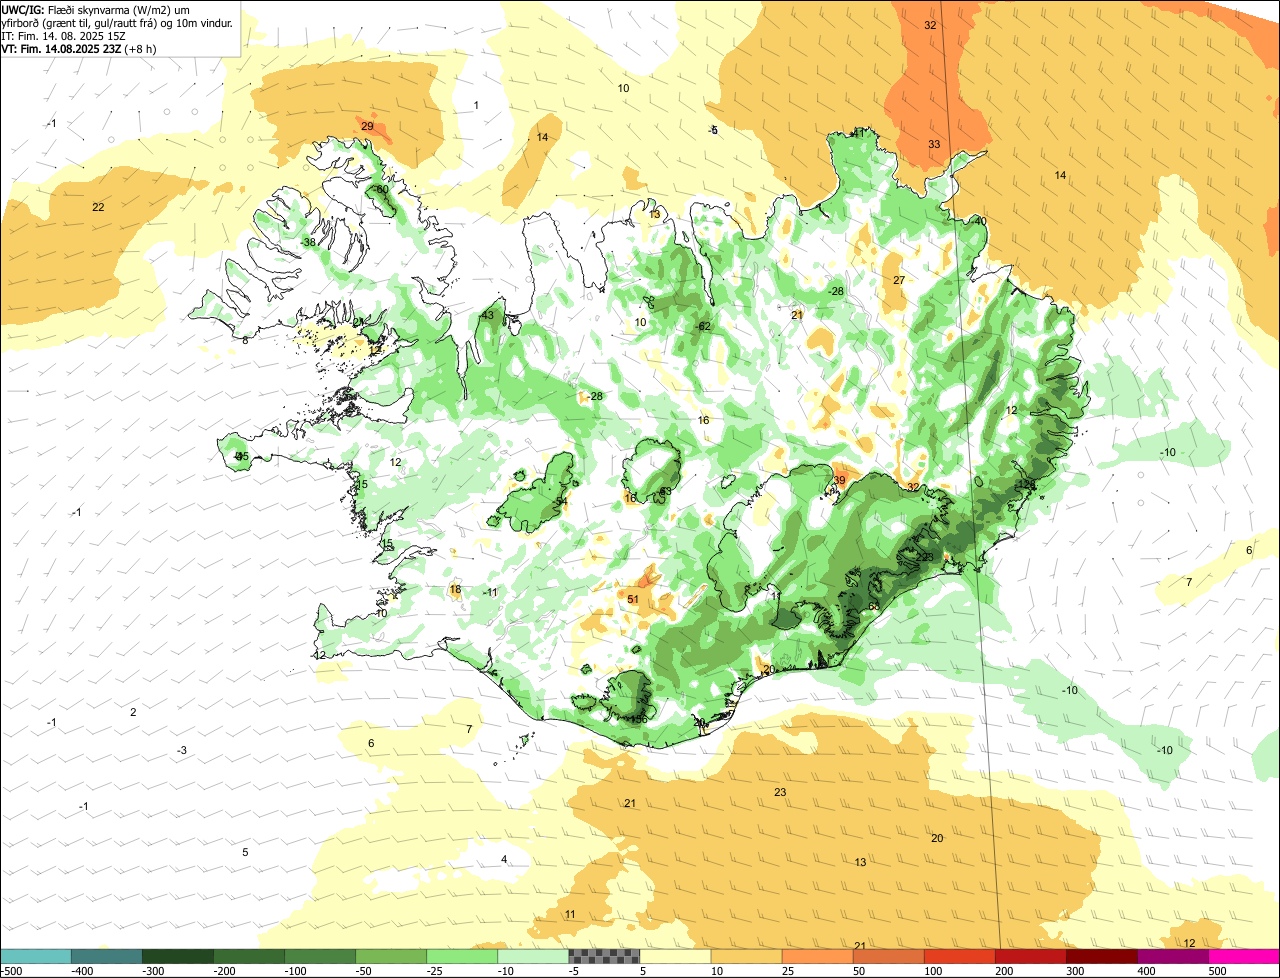Click the title line 'UWC/IG: Flæði skynvarma (W/m2) um'
This screenshot has height=978, width=1280.
96,10
